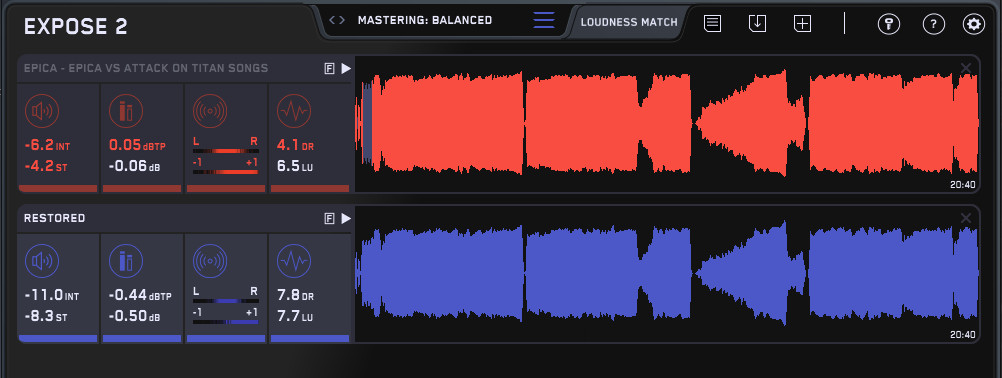
Task: Open the preset list hamburger menu
Action: click(x=544, y=20)
